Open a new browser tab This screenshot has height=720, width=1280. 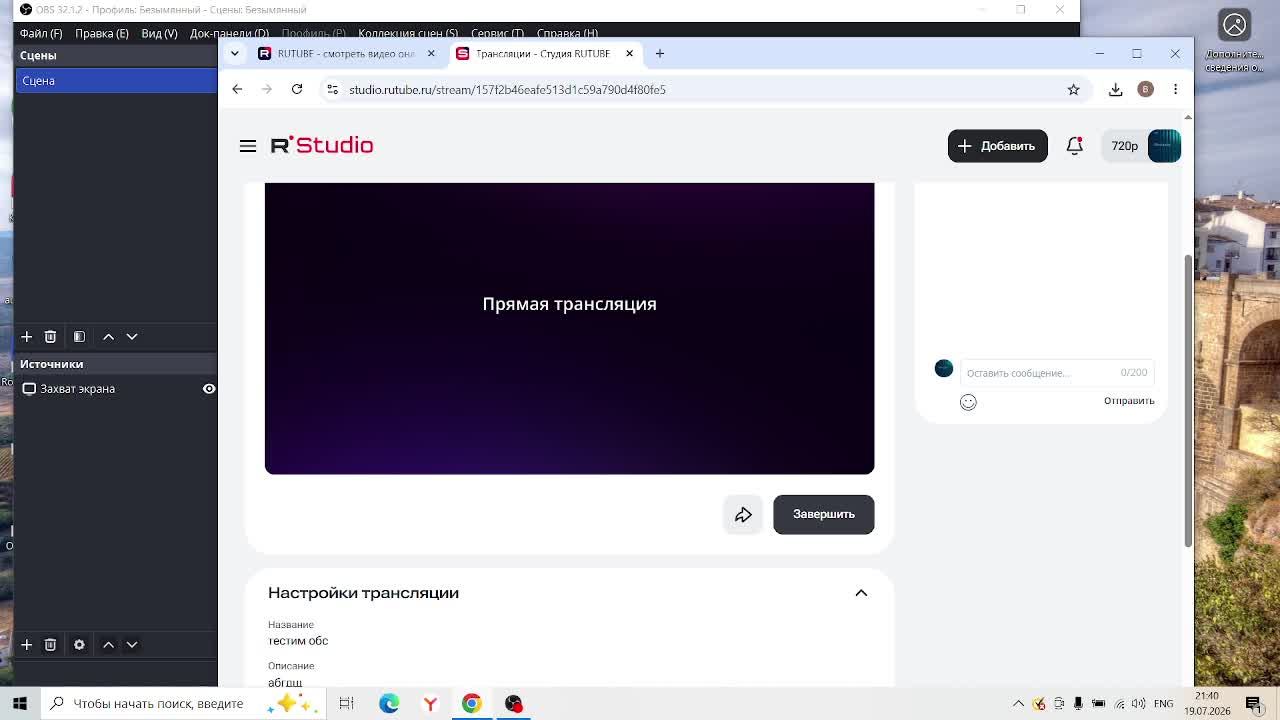coord(660,54)
